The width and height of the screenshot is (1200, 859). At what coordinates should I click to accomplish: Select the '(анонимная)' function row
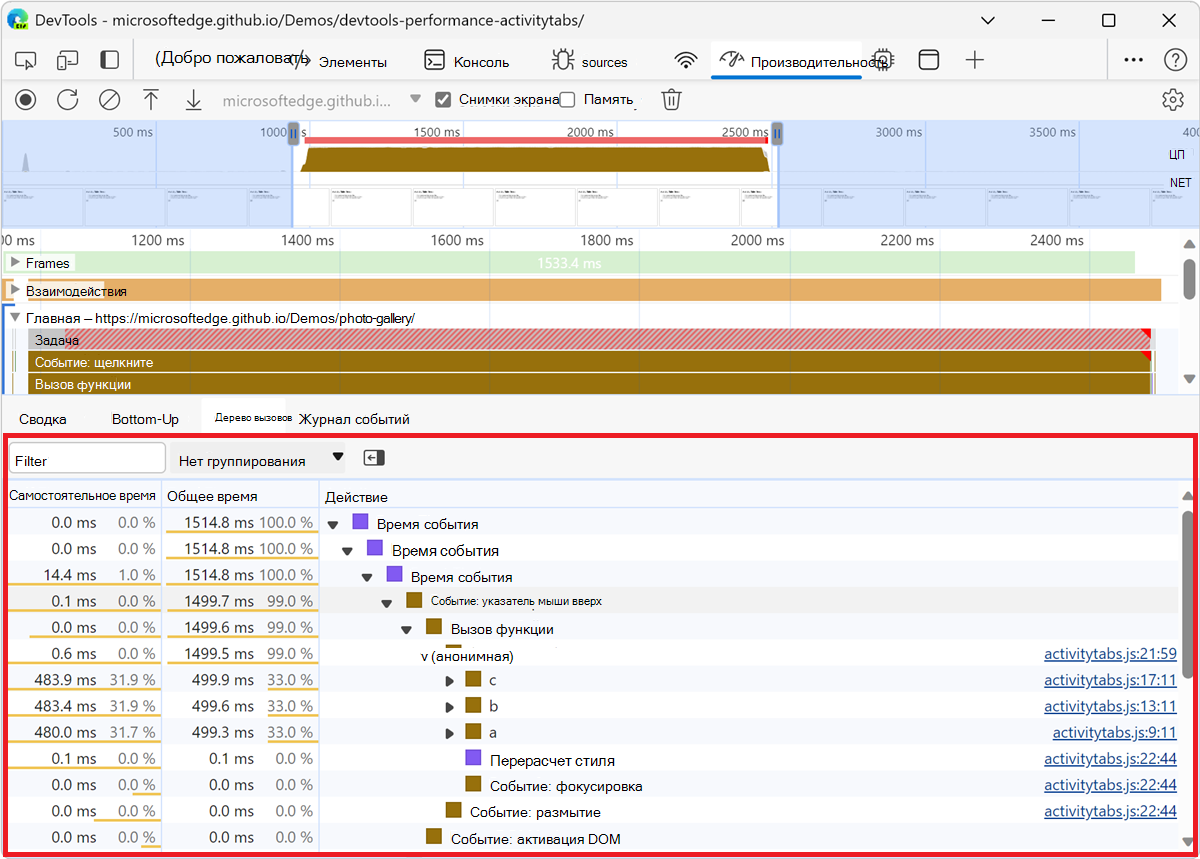(x=592, y=655)
